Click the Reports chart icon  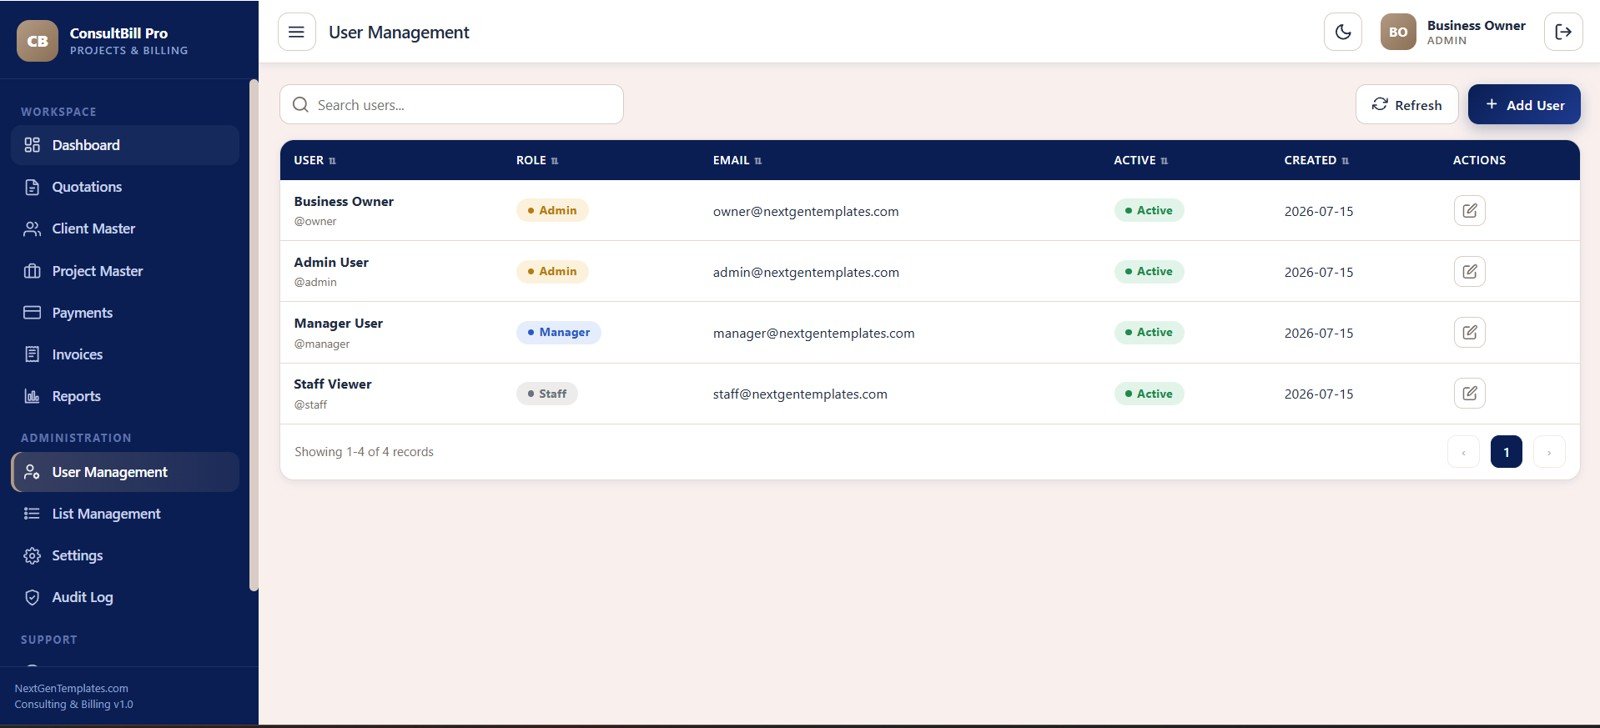click(32, 396)
